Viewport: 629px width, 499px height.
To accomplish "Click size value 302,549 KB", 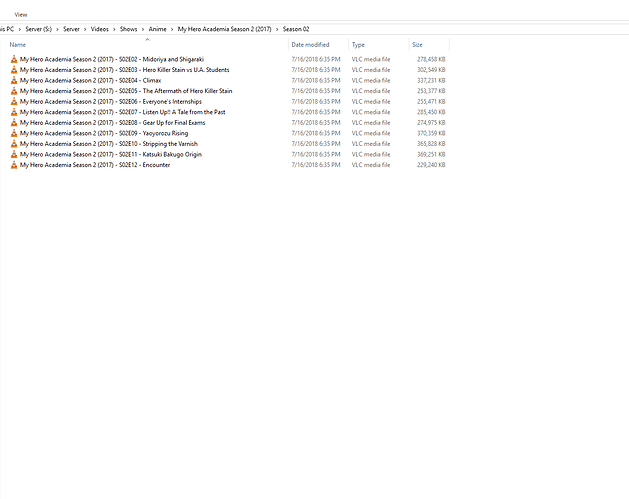I will (431, 70).
